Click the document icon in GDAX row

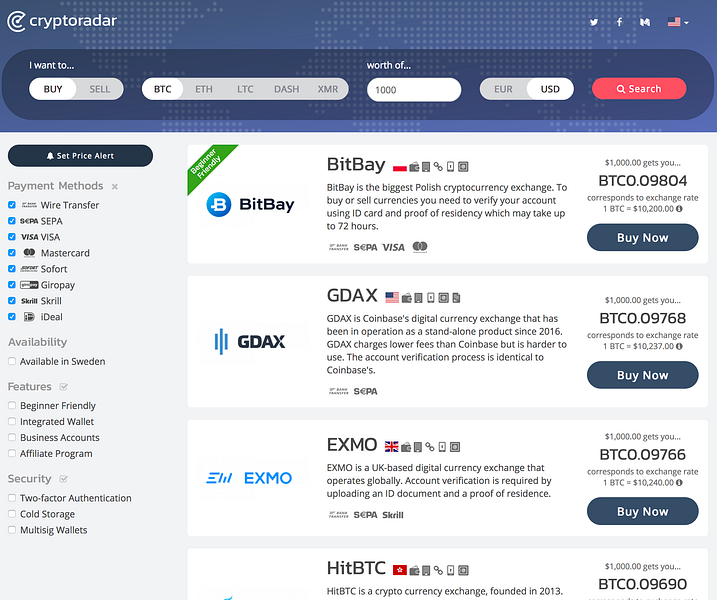coord(456,298)
